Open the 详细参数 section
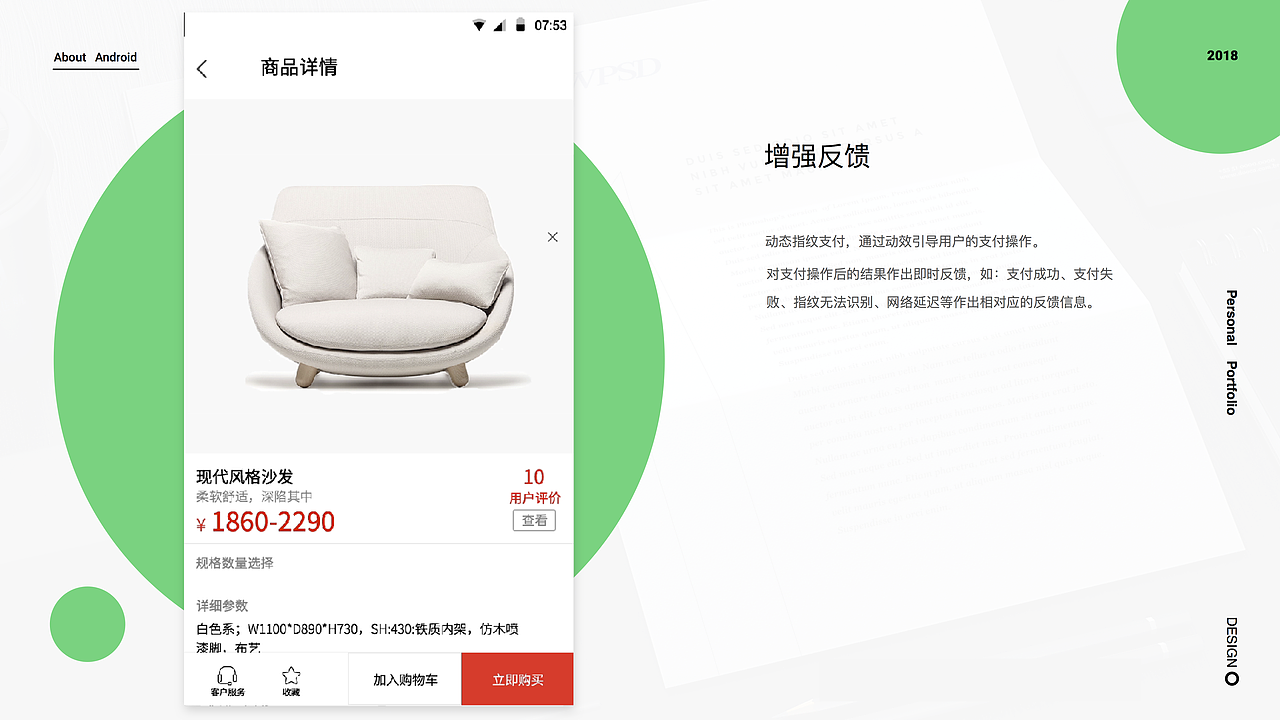This screenshot has width=1280, height=720. pos(222,606)
